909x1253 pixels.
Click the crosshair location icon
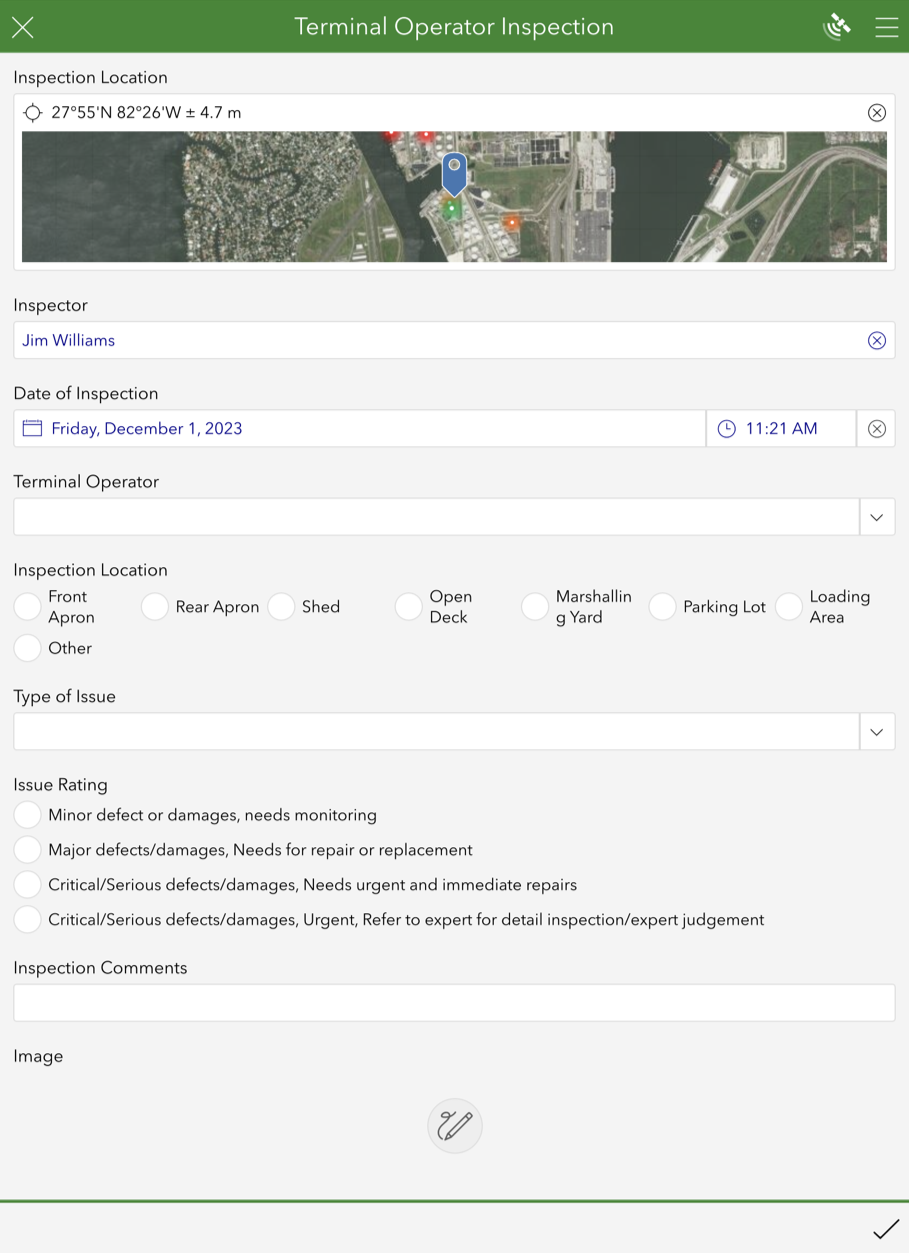(x=33, y=112)
